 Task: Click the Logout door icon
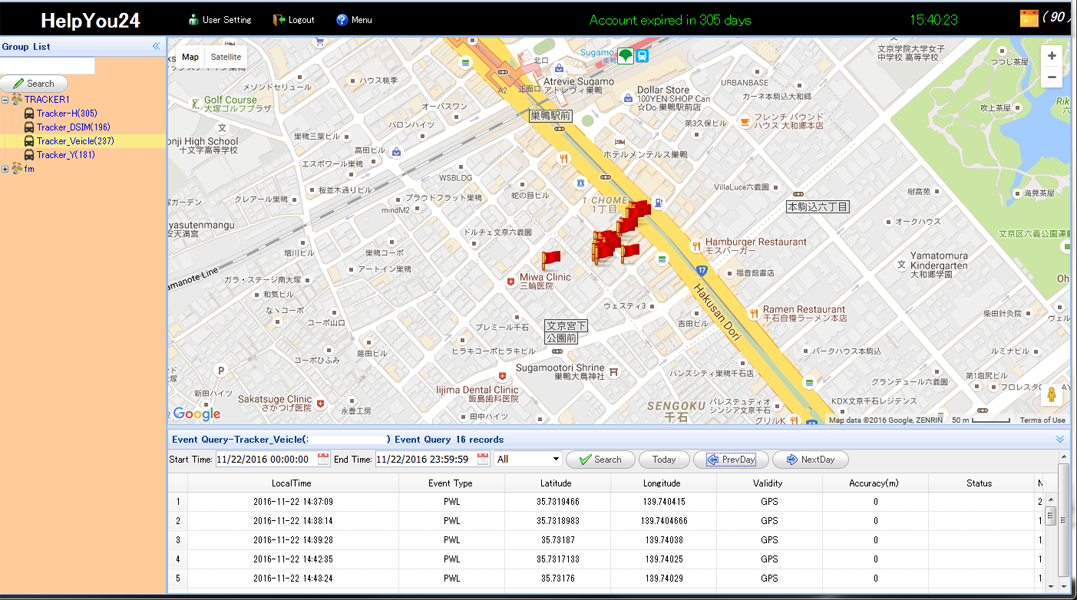(279, 20)
